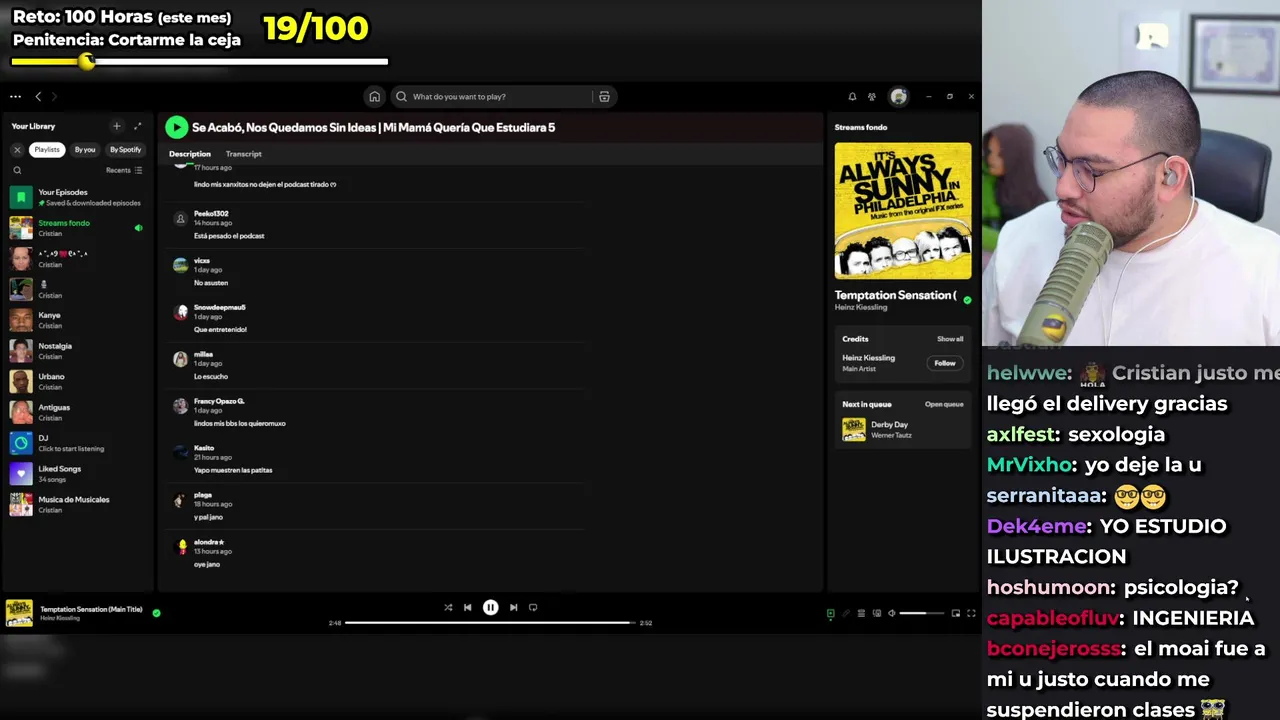This screenshot has width=1280, height=720.
Task: Open the lyrics microphone icon
Action: 846,614
